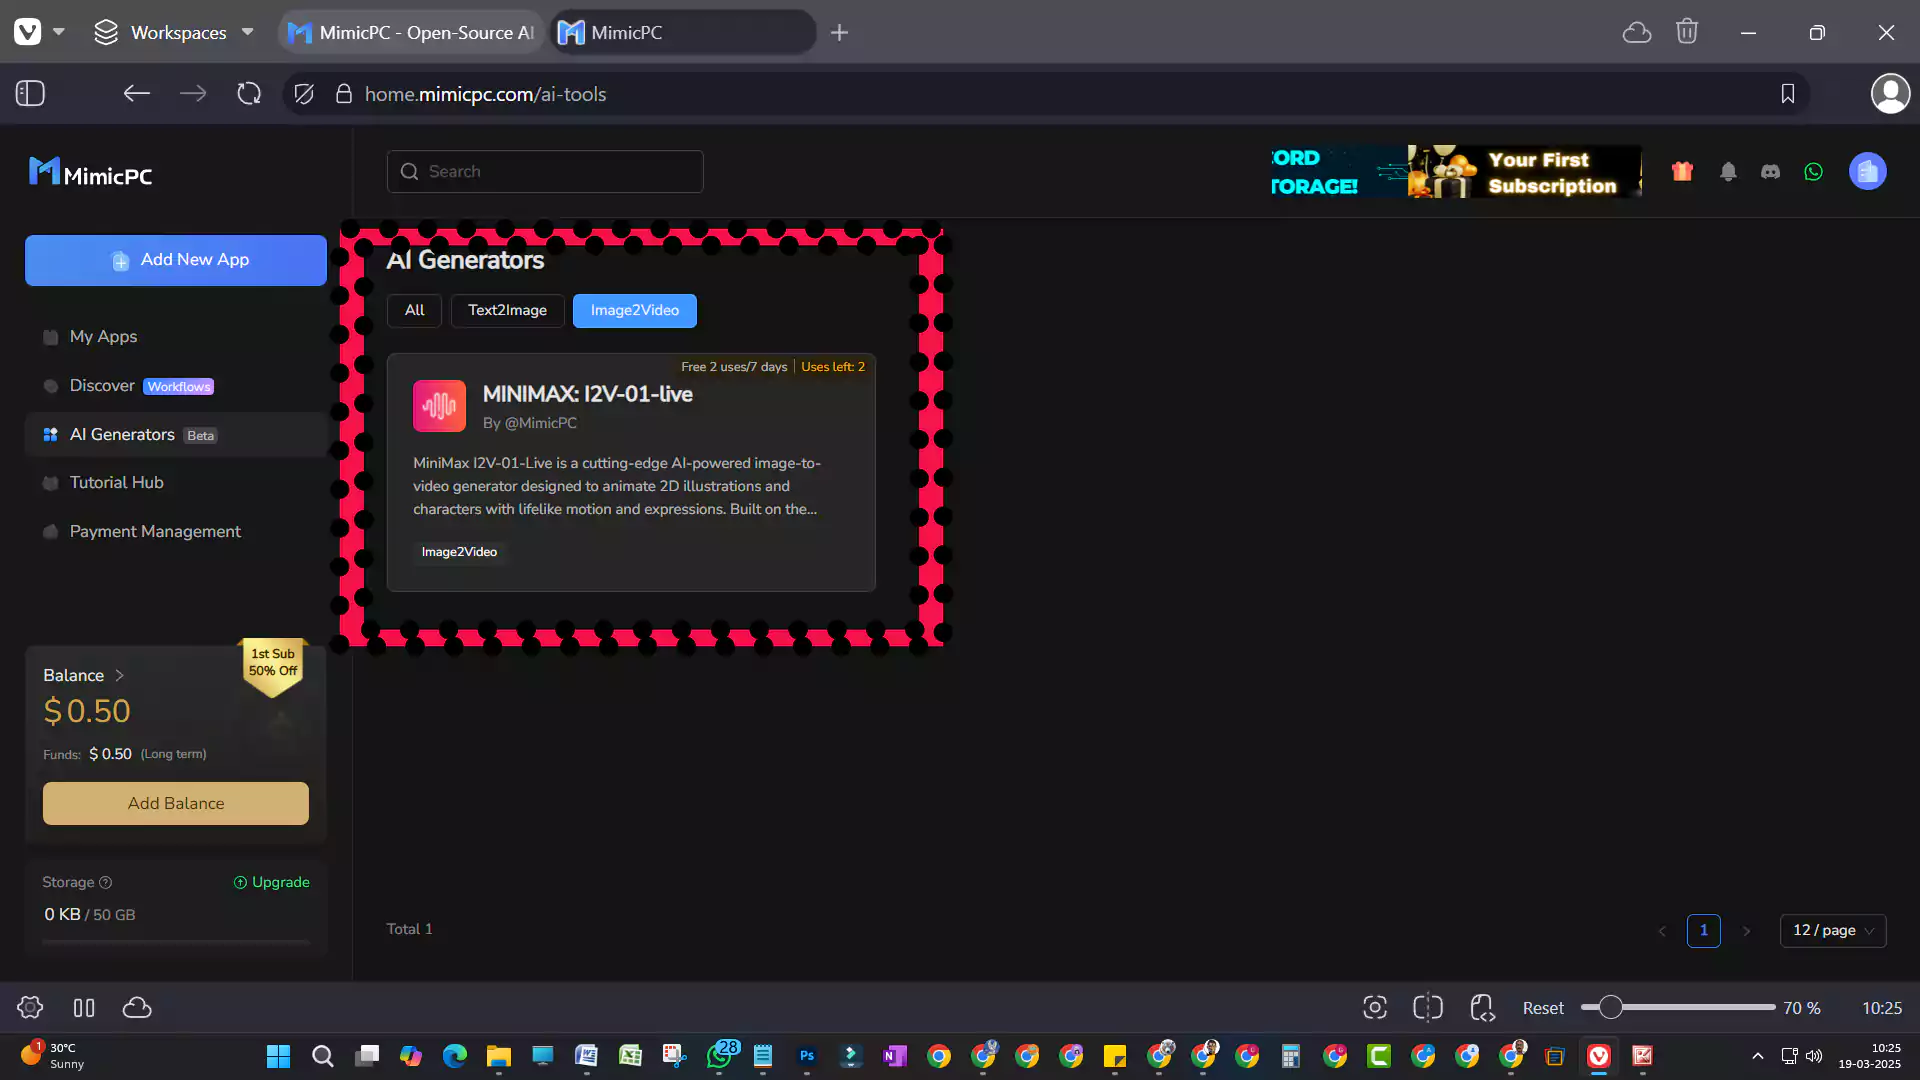Click the 1st Sub 50% Off badge
Viewport: 1920px width, 1080px height.
click(x=273, y=667)
